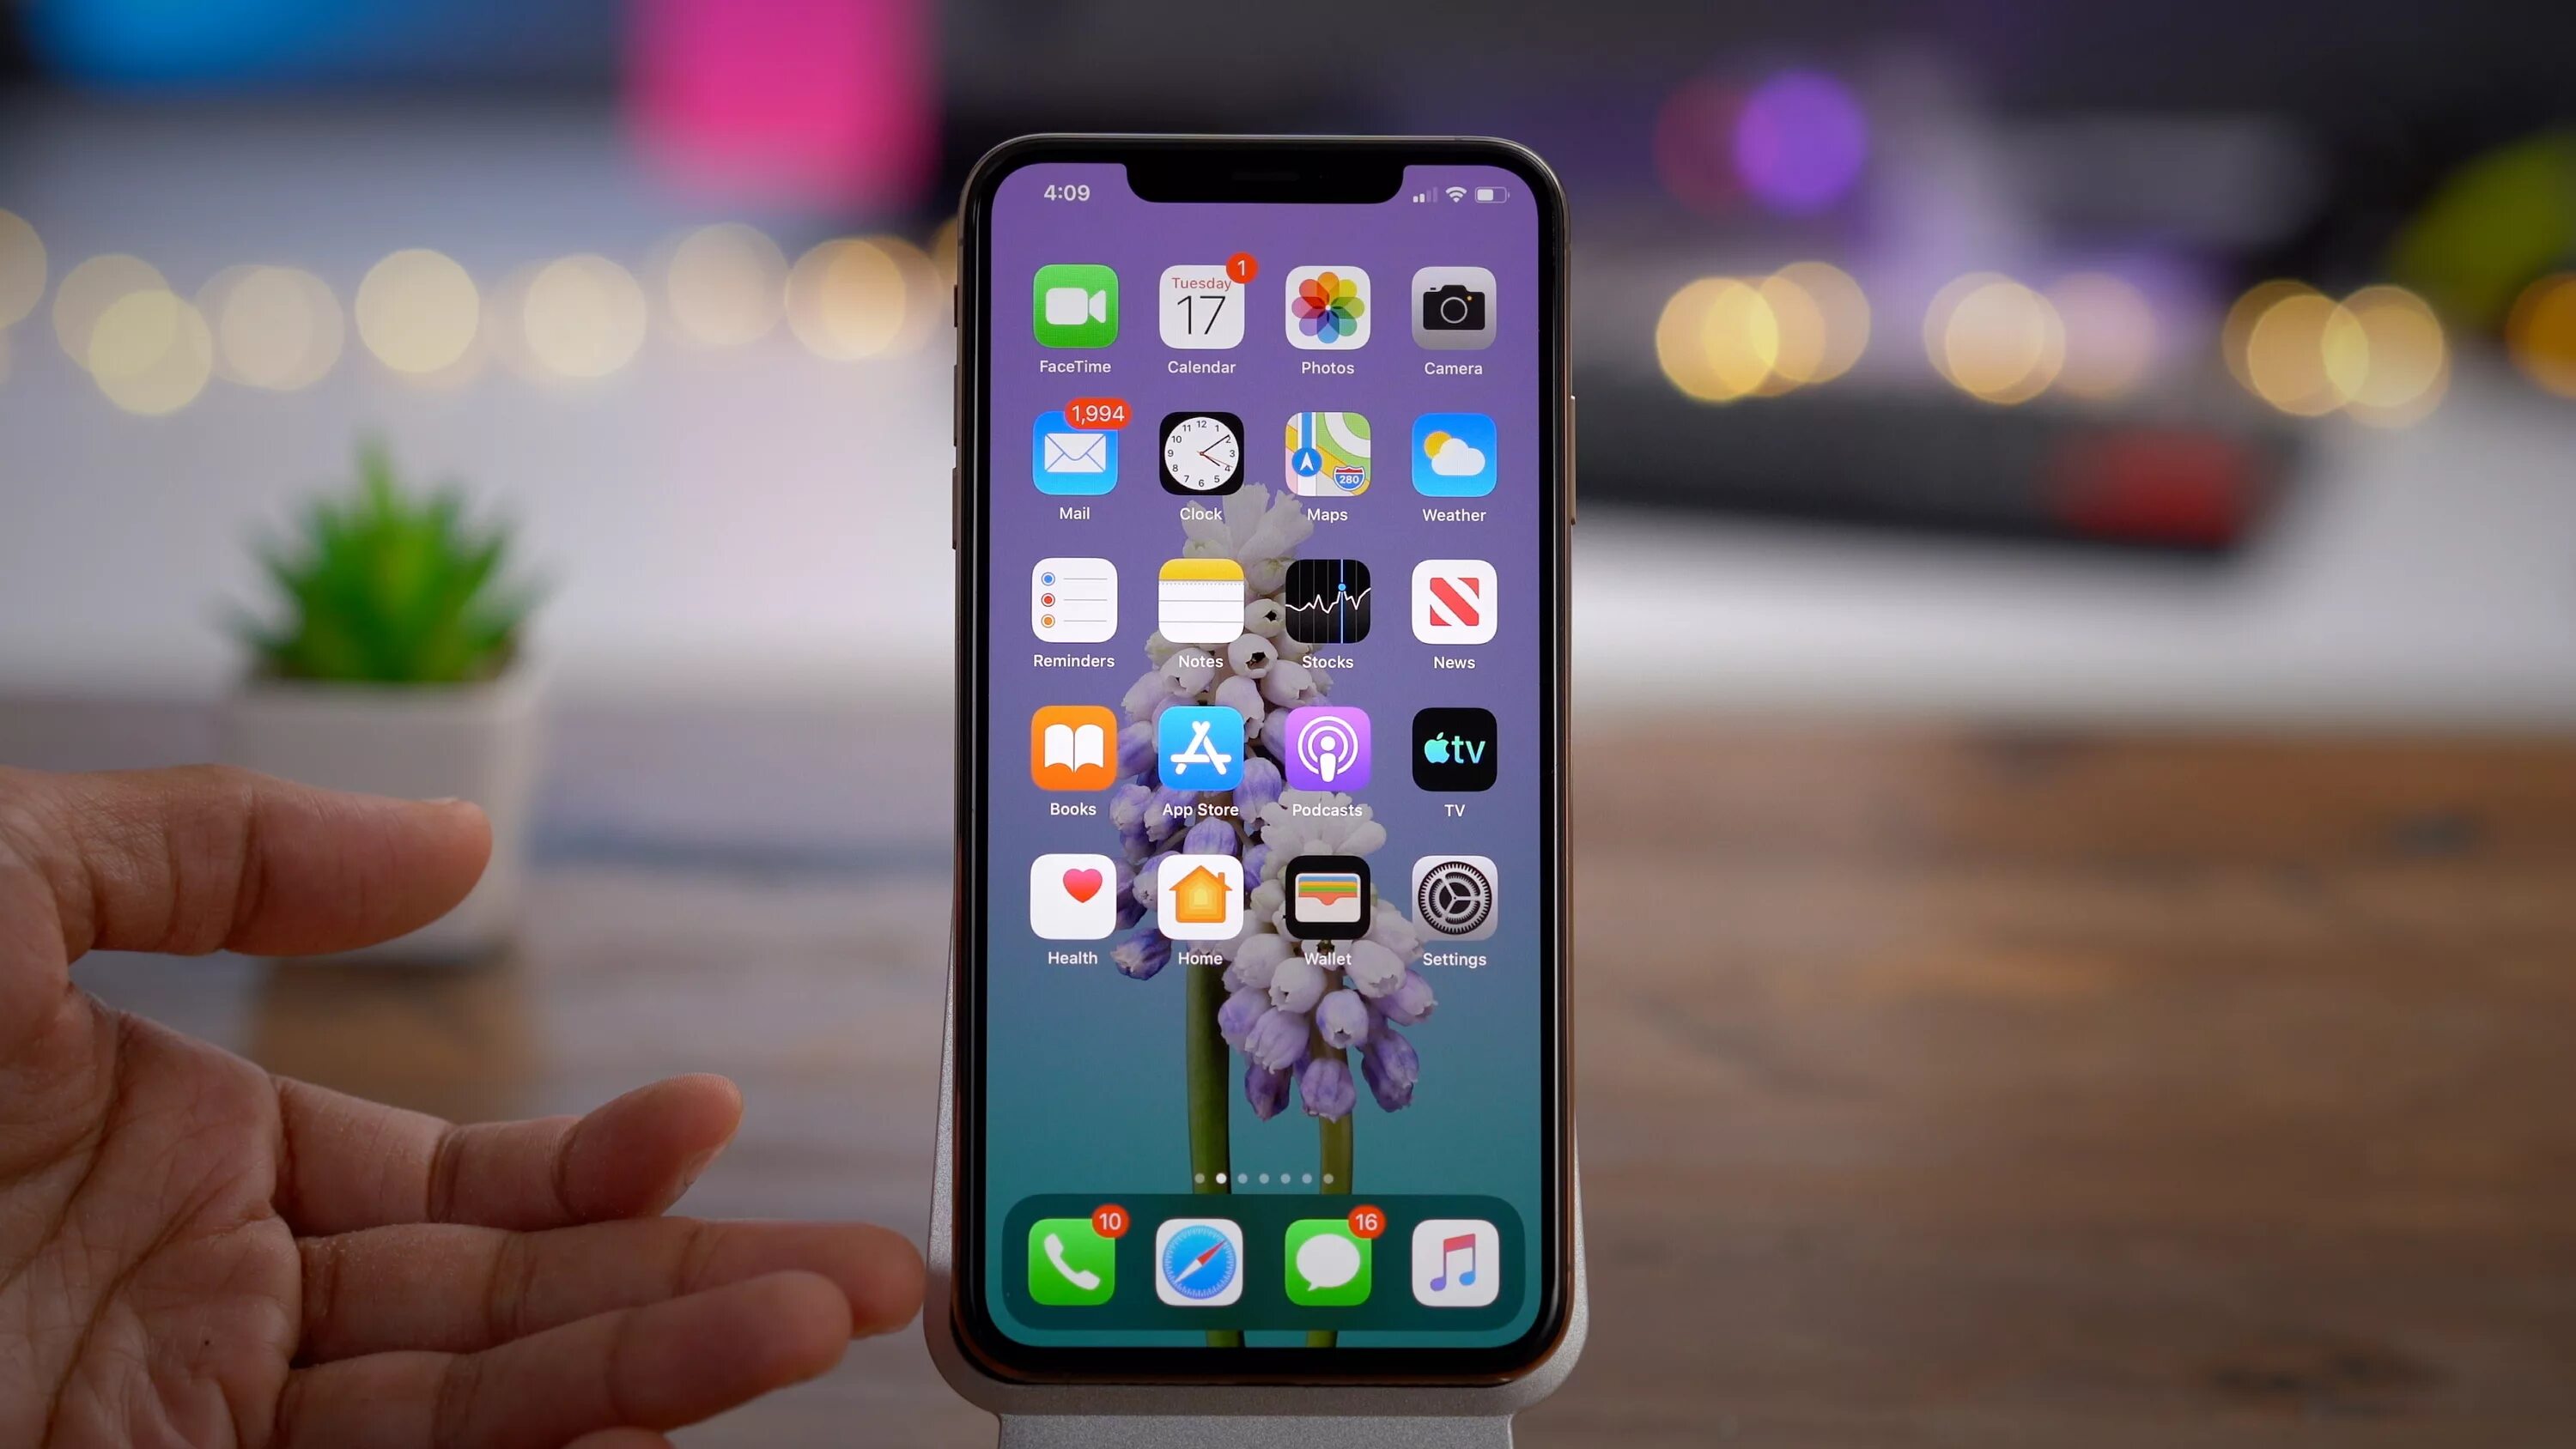Open Messages with 16 notifications
2576x1449 pixels.
coord(1327,1262)
